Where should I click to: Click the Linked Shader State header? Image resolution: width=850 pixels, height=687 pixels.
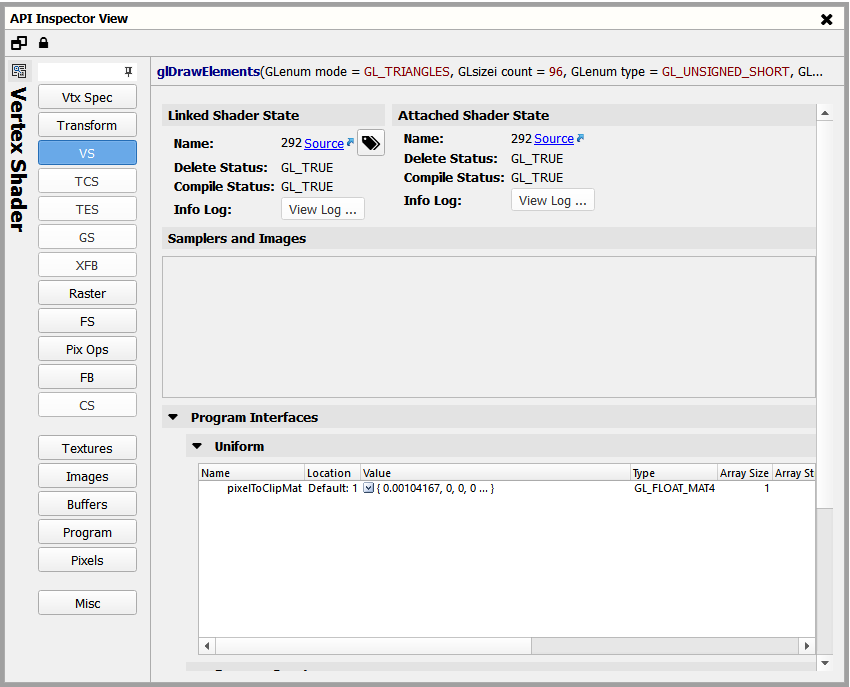point(273,115)
